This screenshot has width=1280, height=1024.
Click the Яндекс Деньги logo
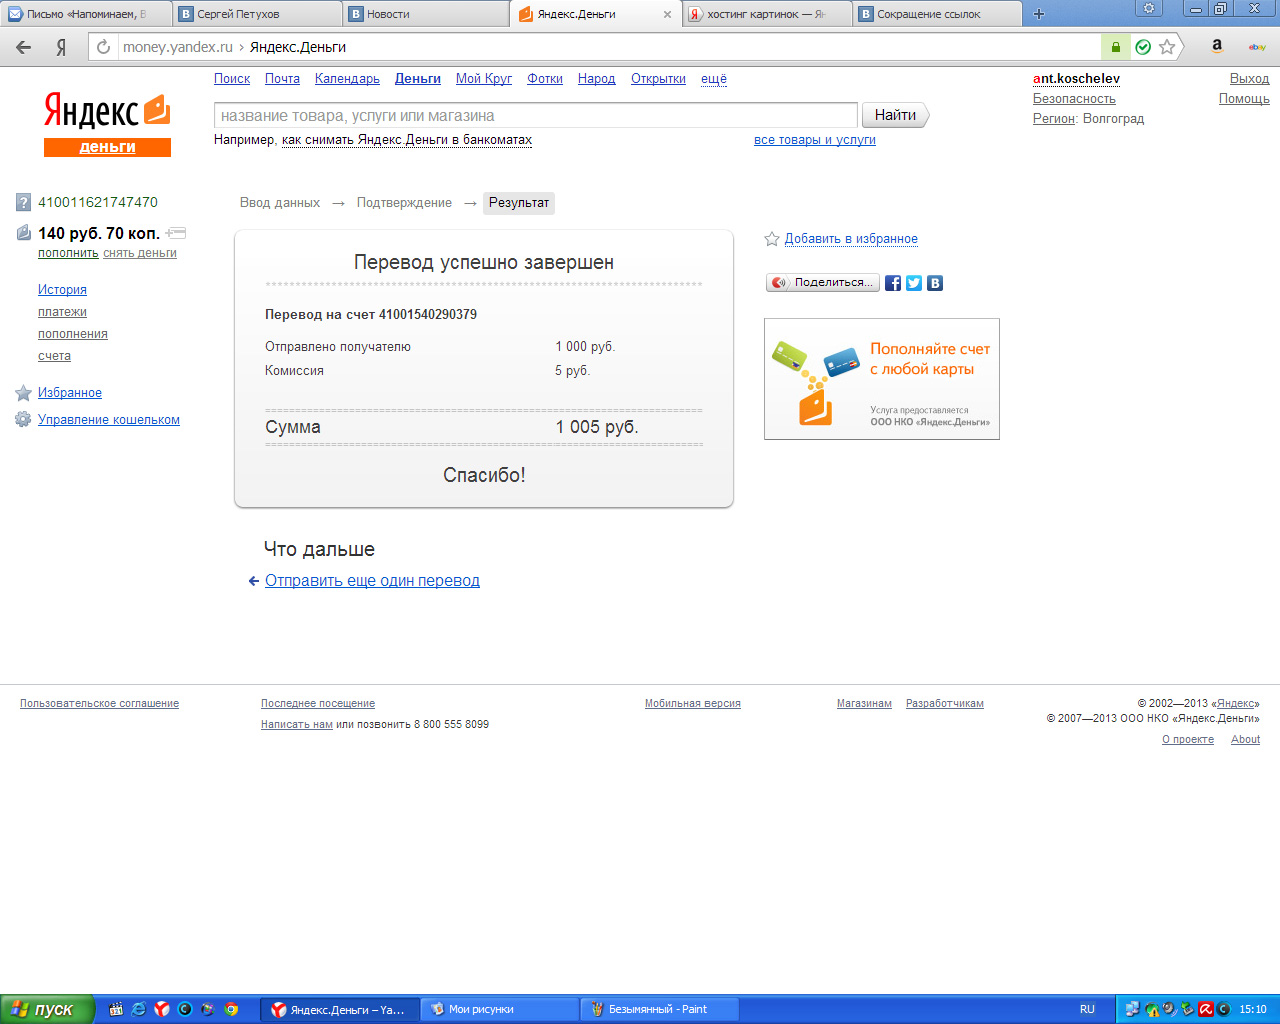point(107,124)
